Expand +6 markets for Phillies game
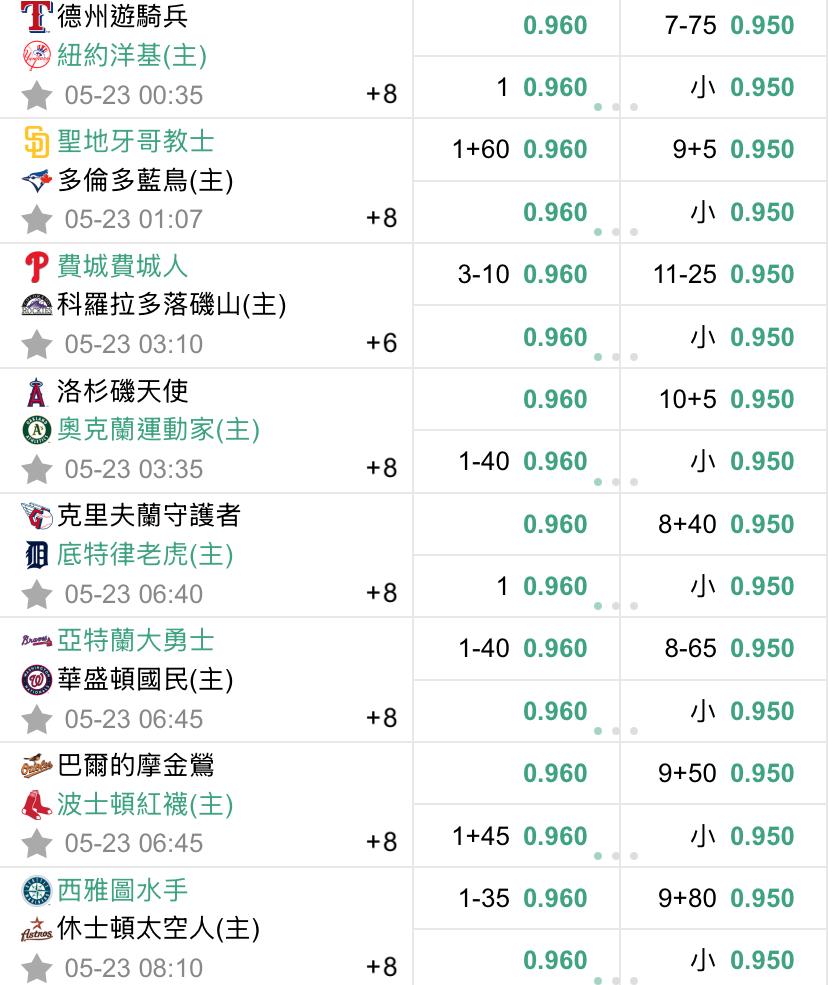Image resolution: width=828 pixels, height=985 pixels. pyautogui.click(x=382, y=343)
